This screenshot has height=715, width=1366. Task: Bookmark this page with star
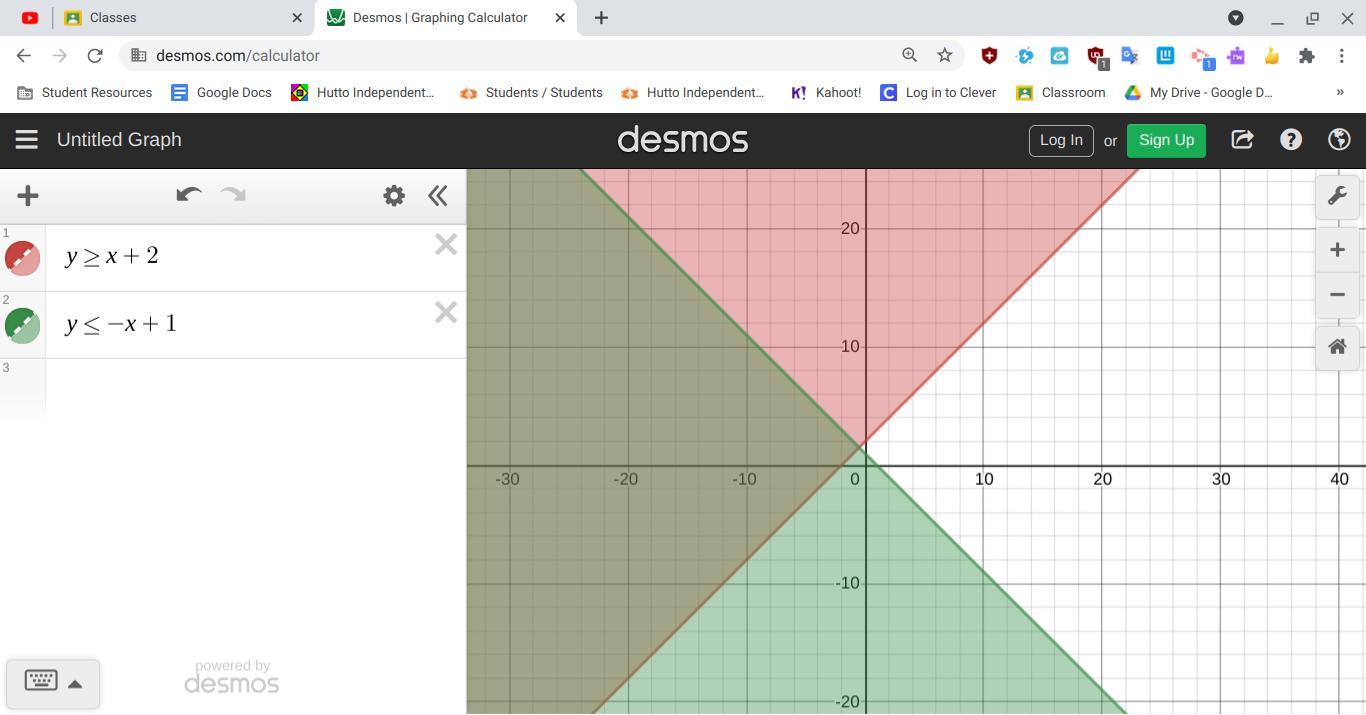click(944, 56)
